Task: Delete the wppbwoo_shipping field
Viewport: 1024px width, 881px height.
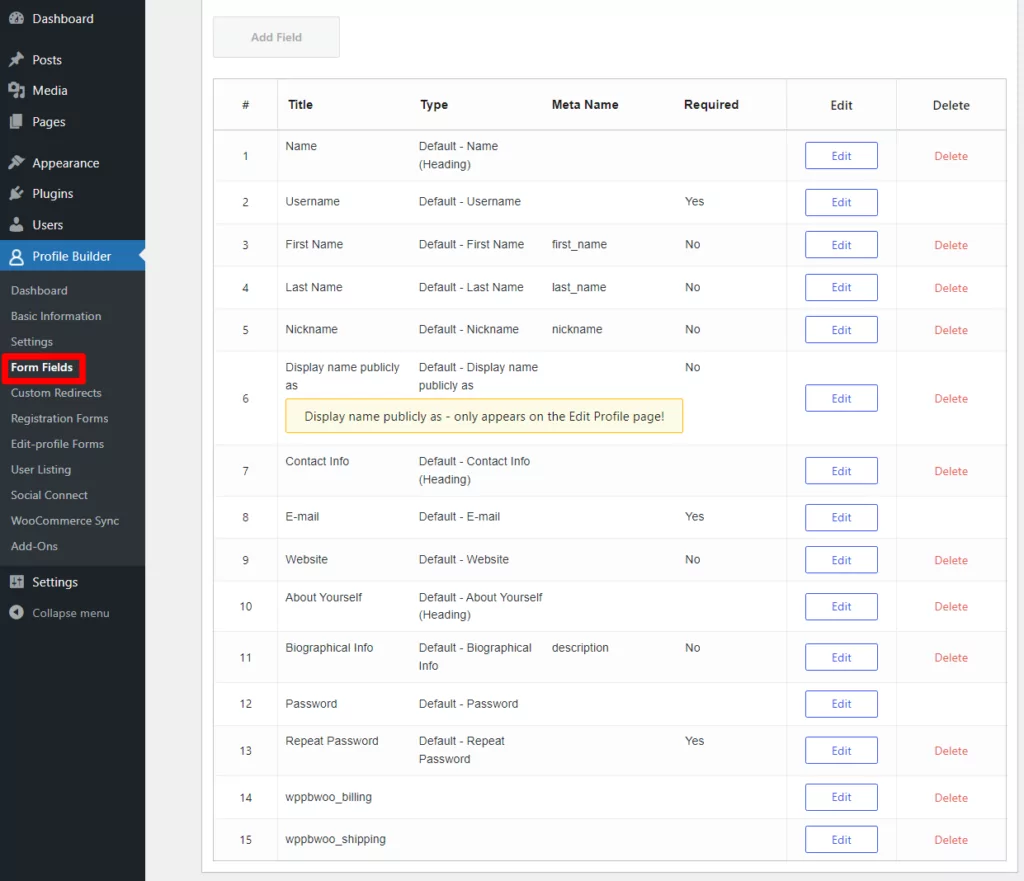Action: [951, 839]
